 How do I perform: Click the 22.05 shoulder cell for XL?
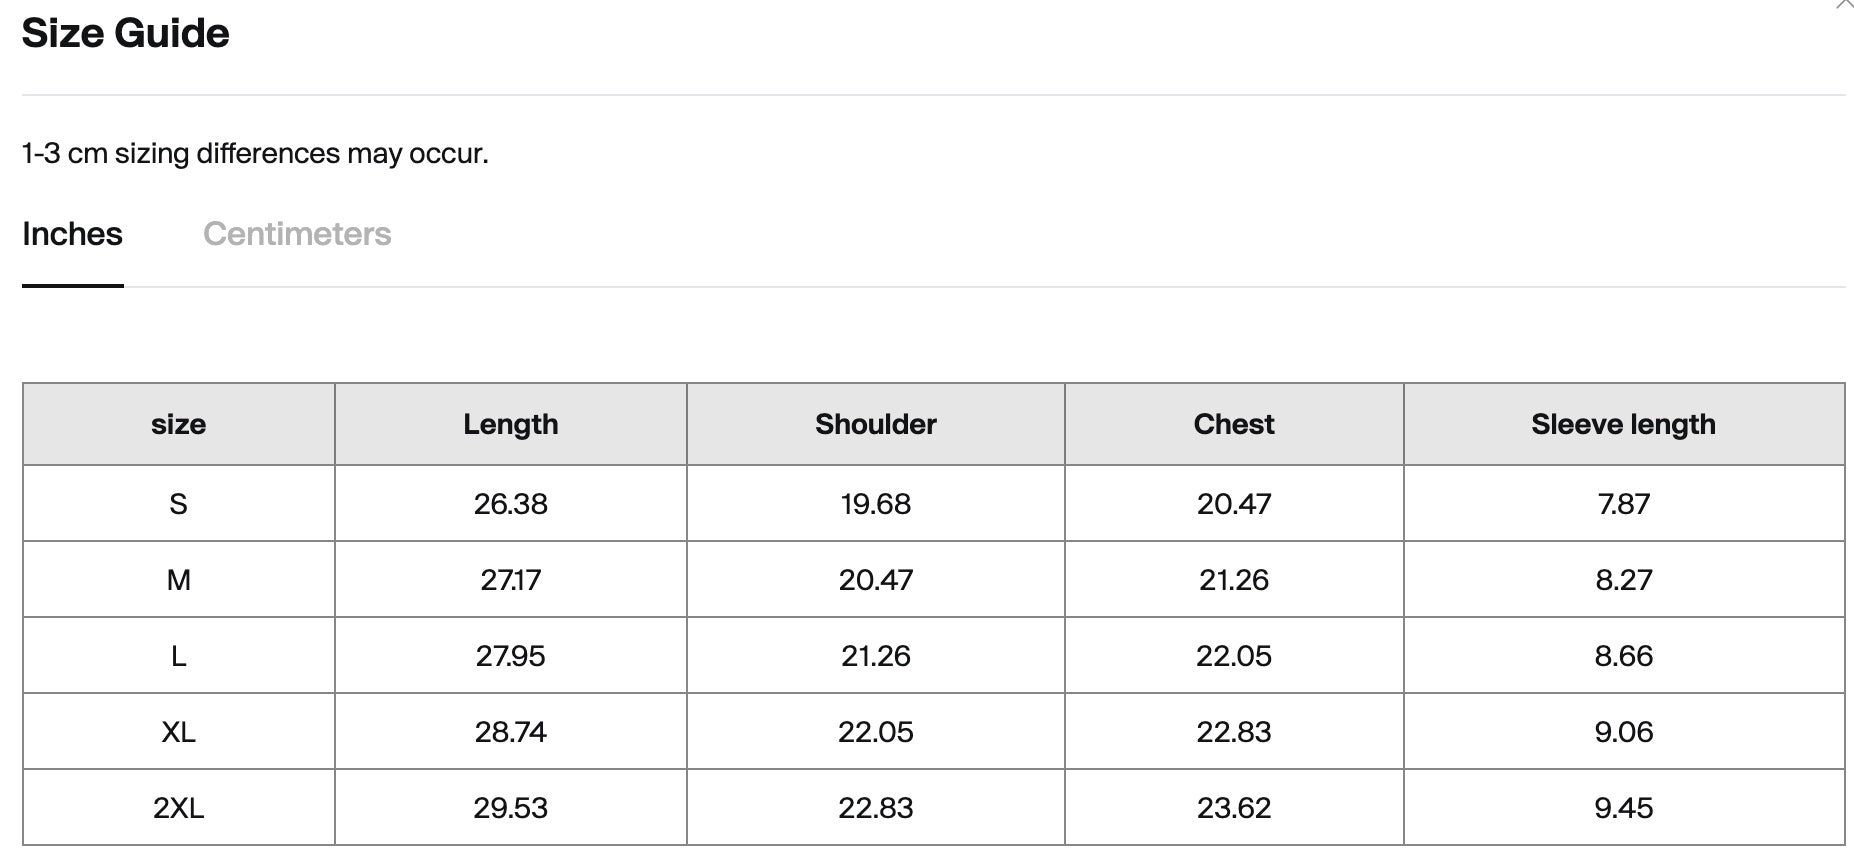(875, 732)
